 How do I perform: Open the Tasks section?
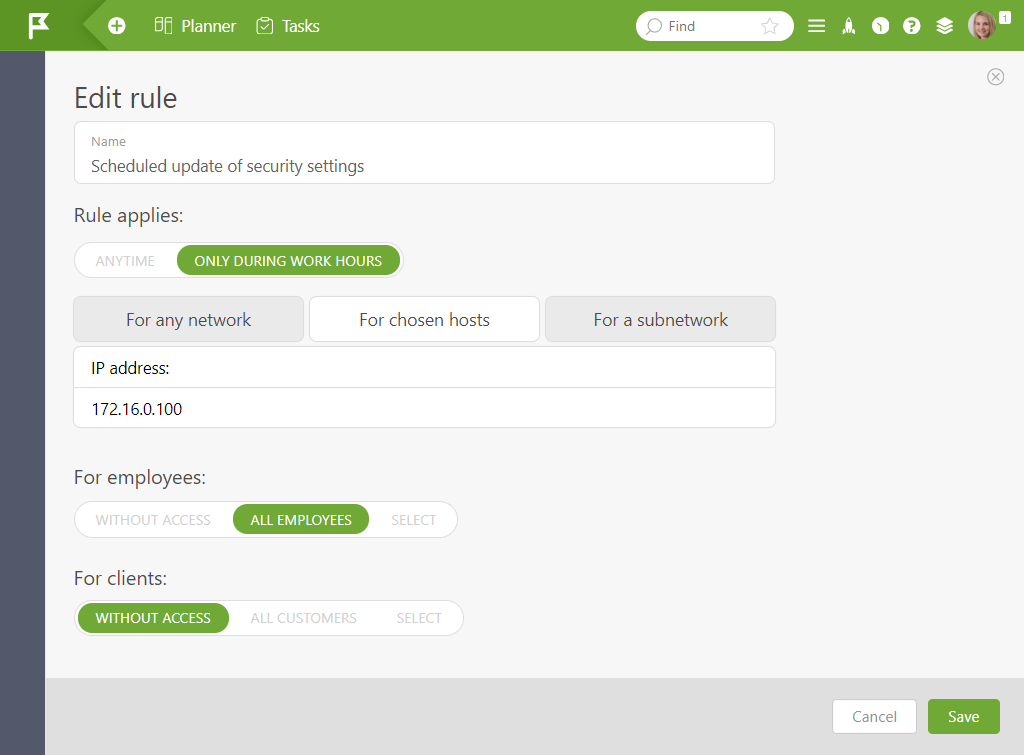click(288, 26)
